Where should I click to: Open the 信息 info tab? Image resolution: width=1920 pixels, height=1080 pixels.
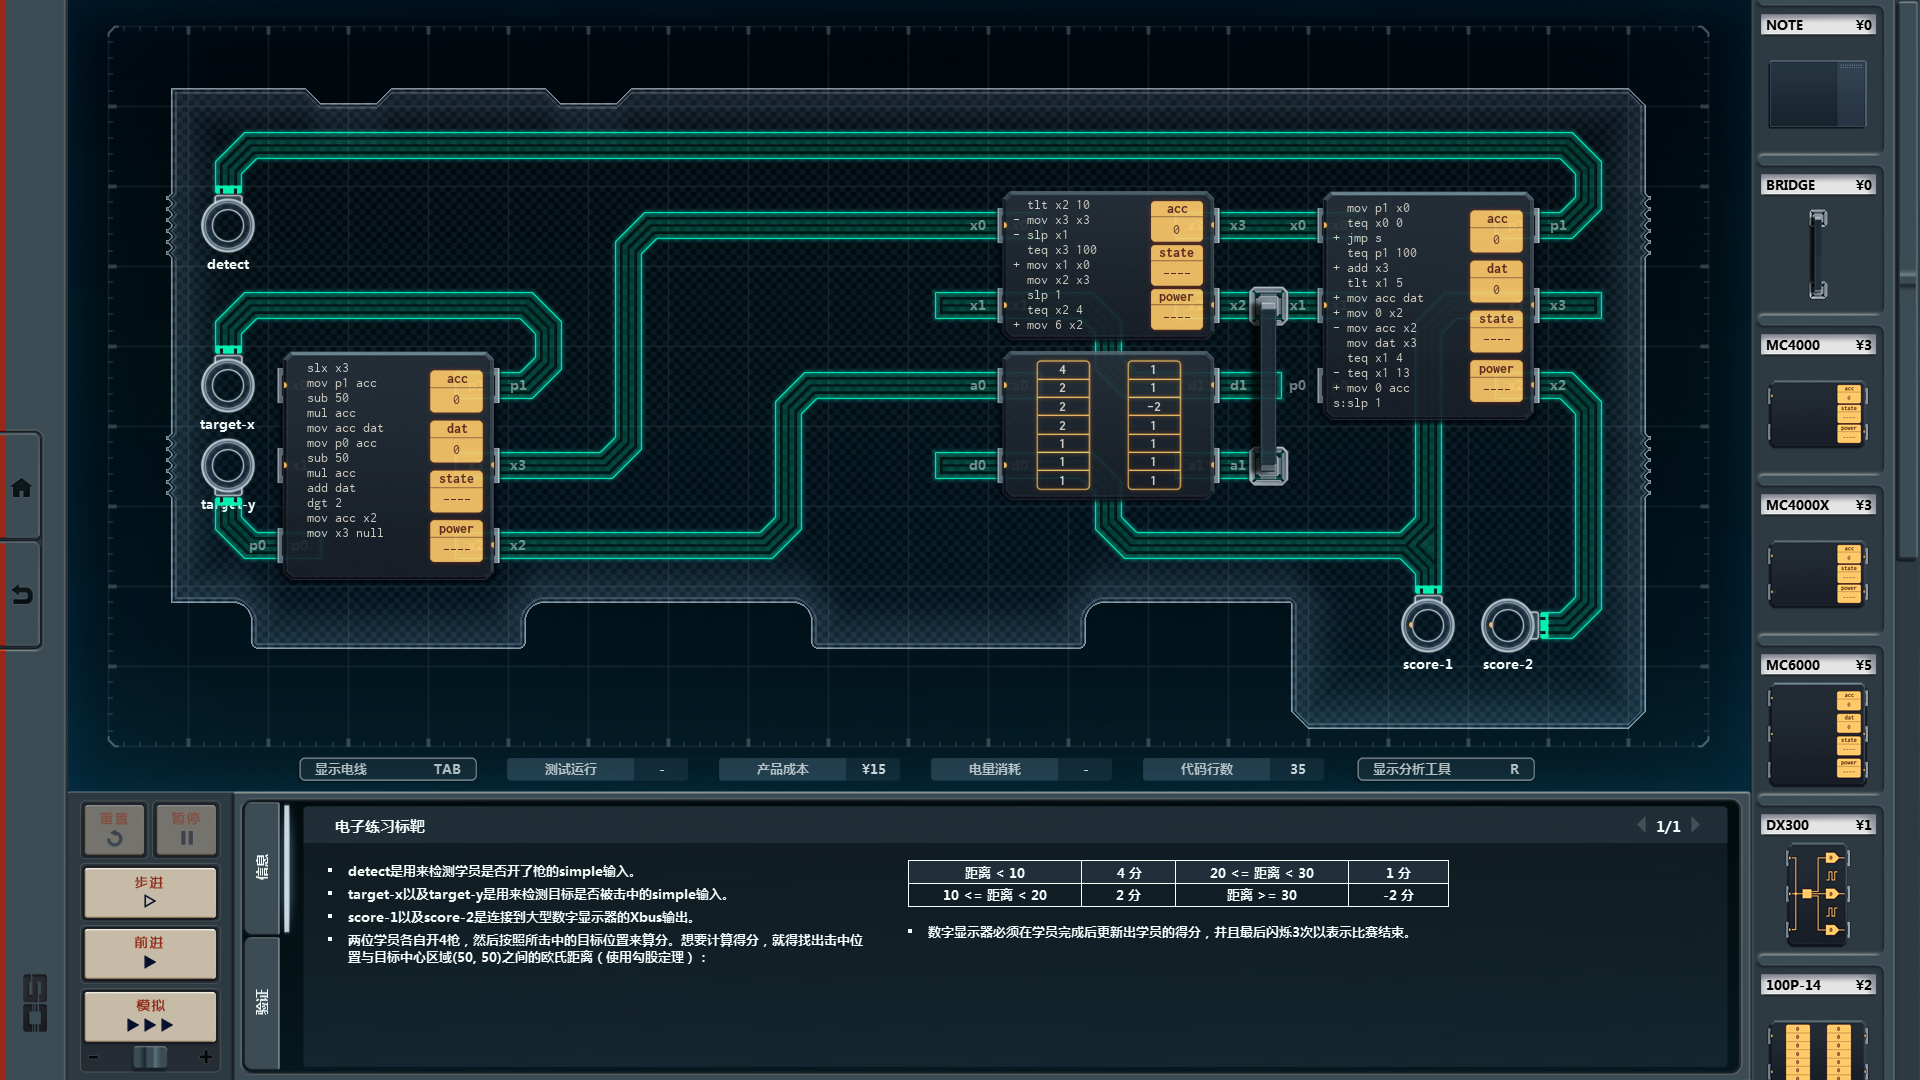pyautogui.click(x=262, y=866)
